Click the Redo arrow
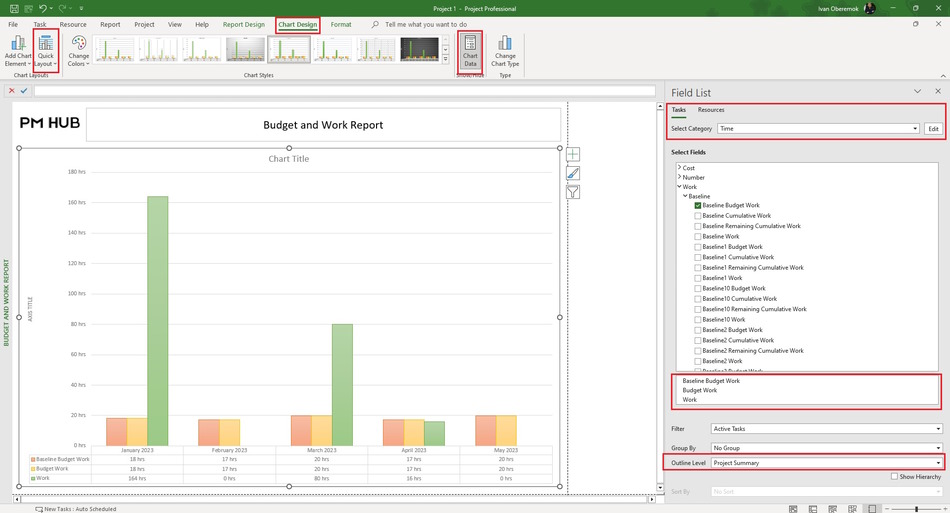 coord(62,8)
